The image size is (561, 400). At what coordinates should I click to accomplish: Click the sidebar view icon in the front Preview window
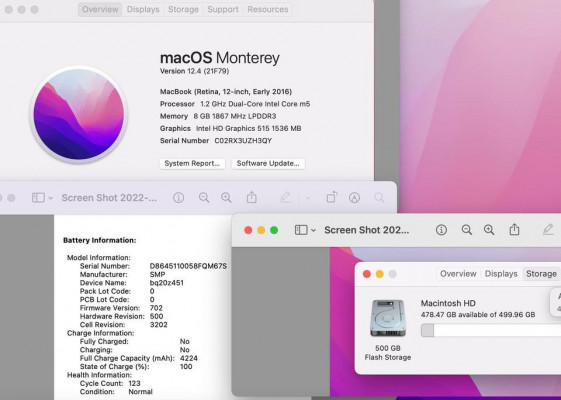tap(301, 230)
